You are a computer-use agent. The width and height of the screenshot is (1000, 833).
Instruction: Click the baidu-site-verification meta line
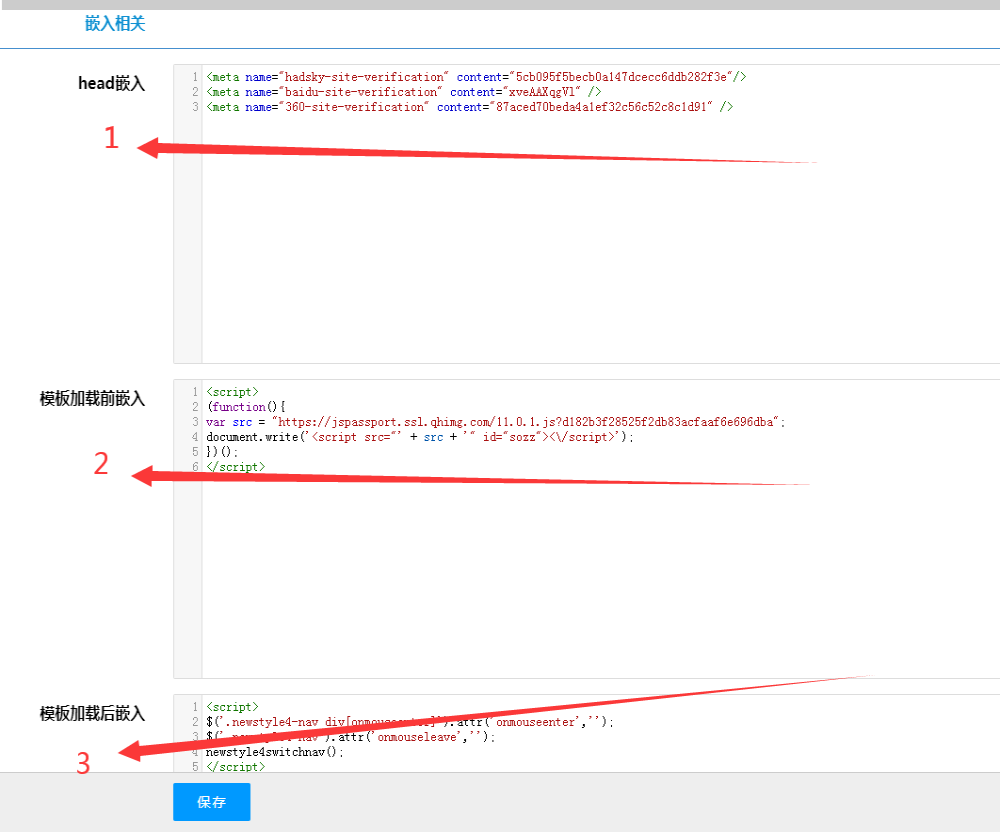[x=403, y=92]
